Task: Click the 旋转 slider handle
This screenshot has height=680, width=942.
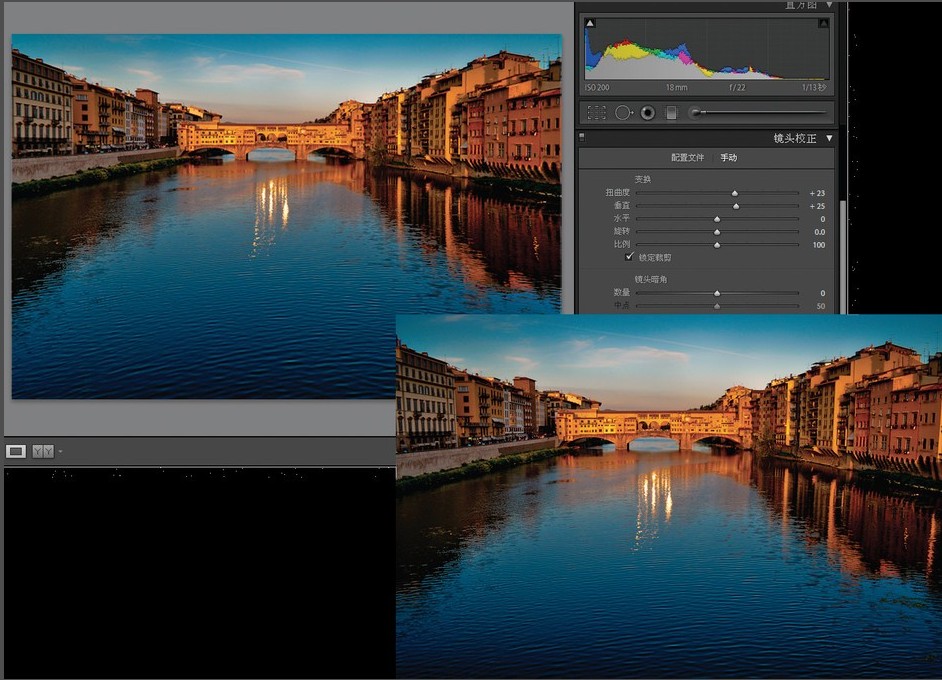Action: click(717, 232)
